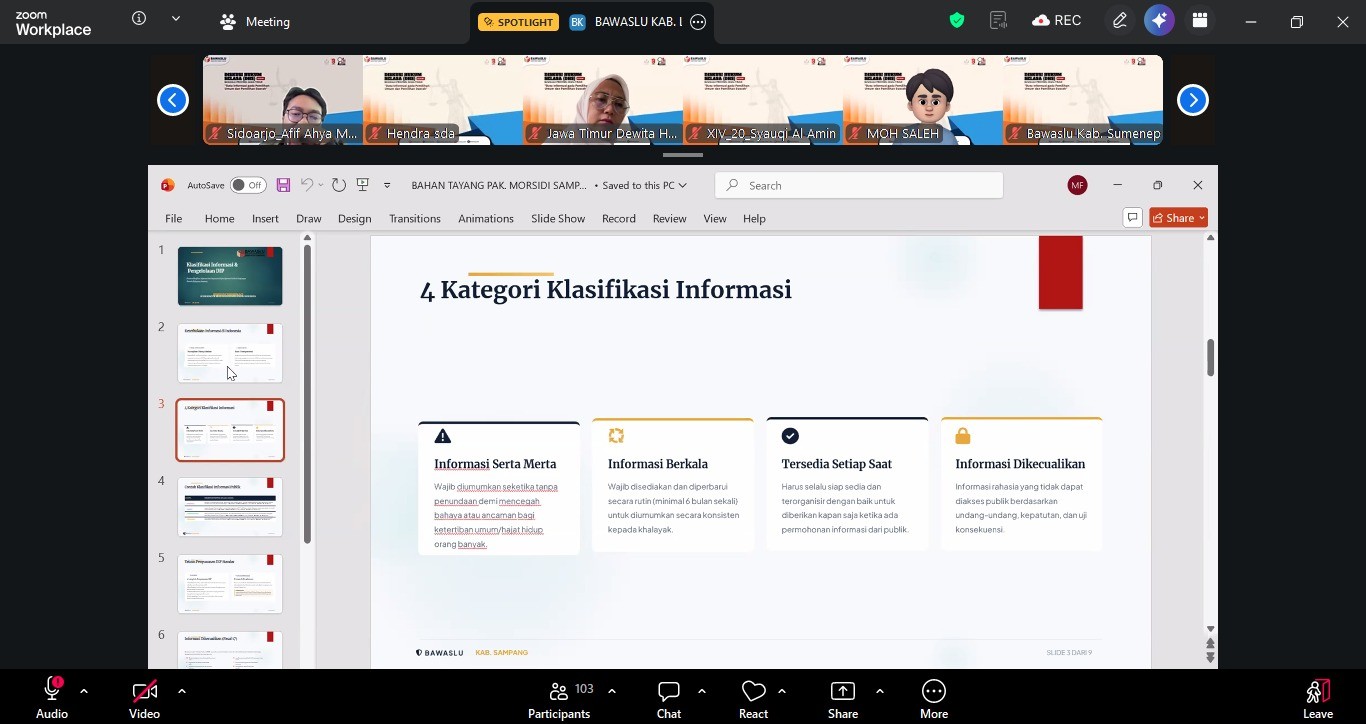Leave the meeting with the Leave button
This screenshot has width=1366, height=724.
(1318, 699)
